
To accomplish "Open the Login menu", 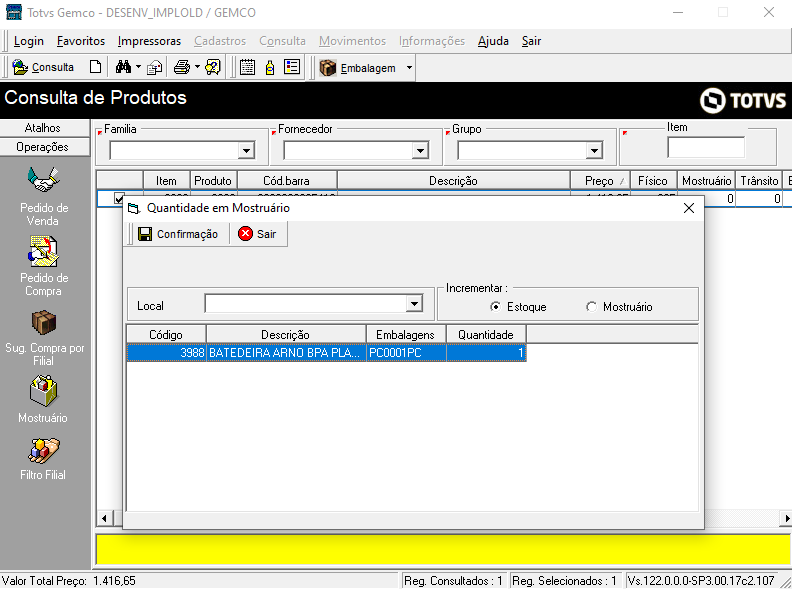I will click(29, 41).
